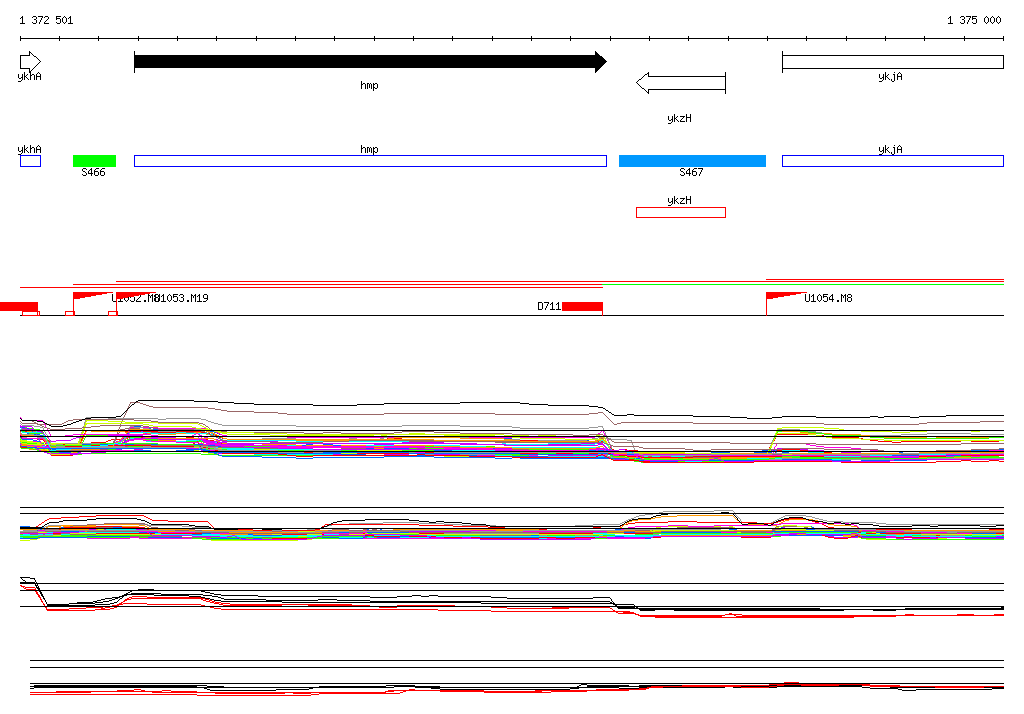
Task: Click the red D711 downshift block
Action: 582,306
